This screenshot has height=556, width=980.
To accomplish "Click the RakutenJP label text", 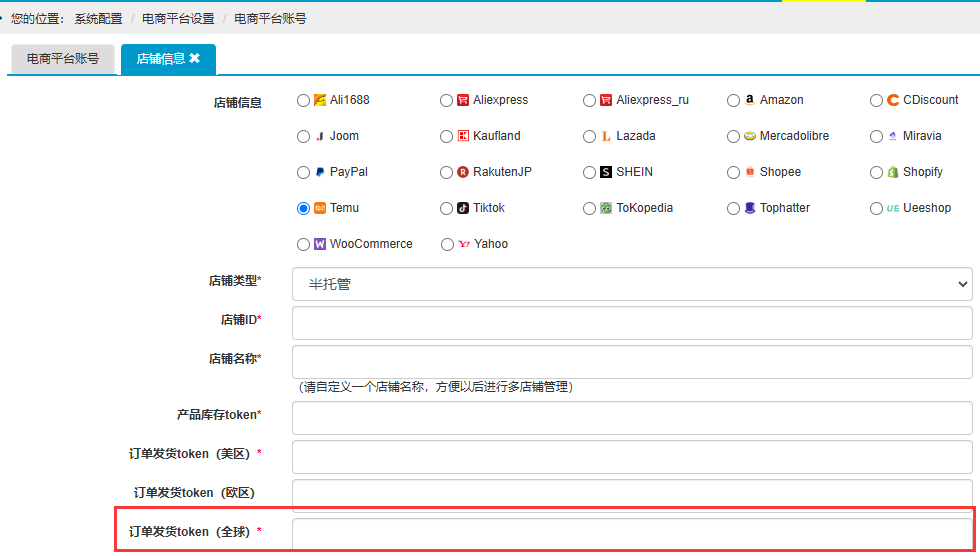I will coord(502,172).
